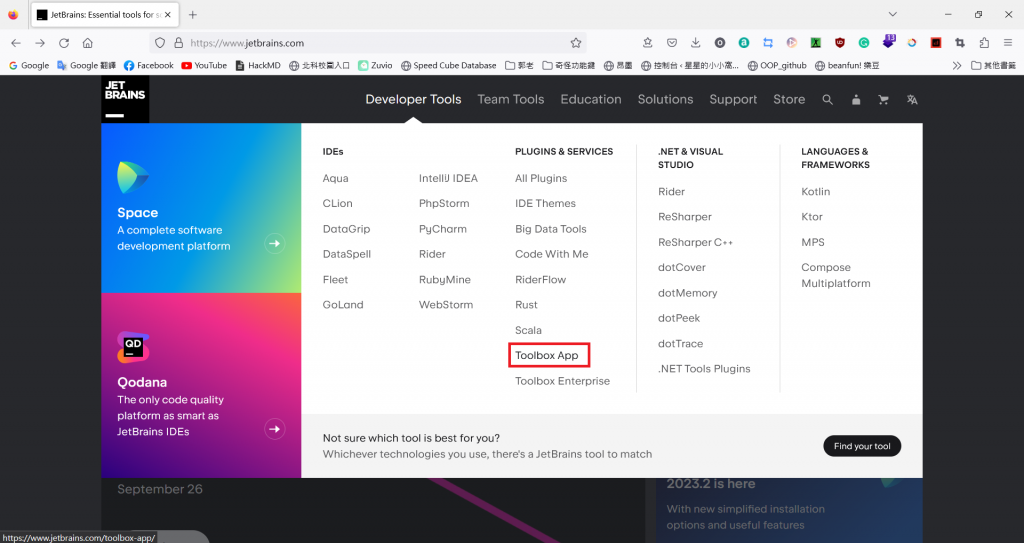Open the WebStorm link
This screenshot has width=1024, height=543.
pos(446,304)
